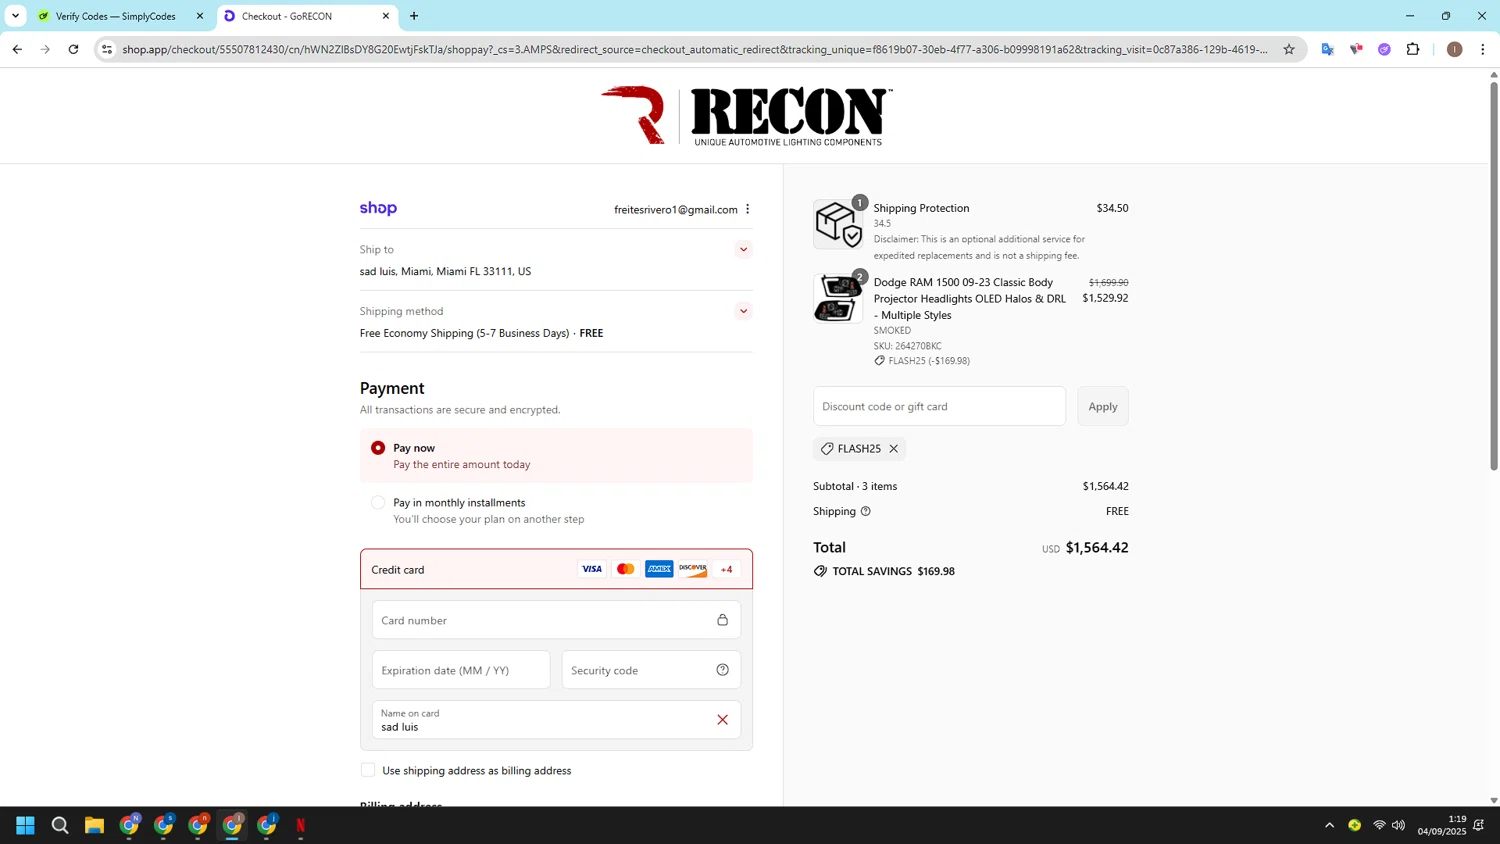
Task: Open the Chrome profile avatar
Action: tap(1455, 49)
